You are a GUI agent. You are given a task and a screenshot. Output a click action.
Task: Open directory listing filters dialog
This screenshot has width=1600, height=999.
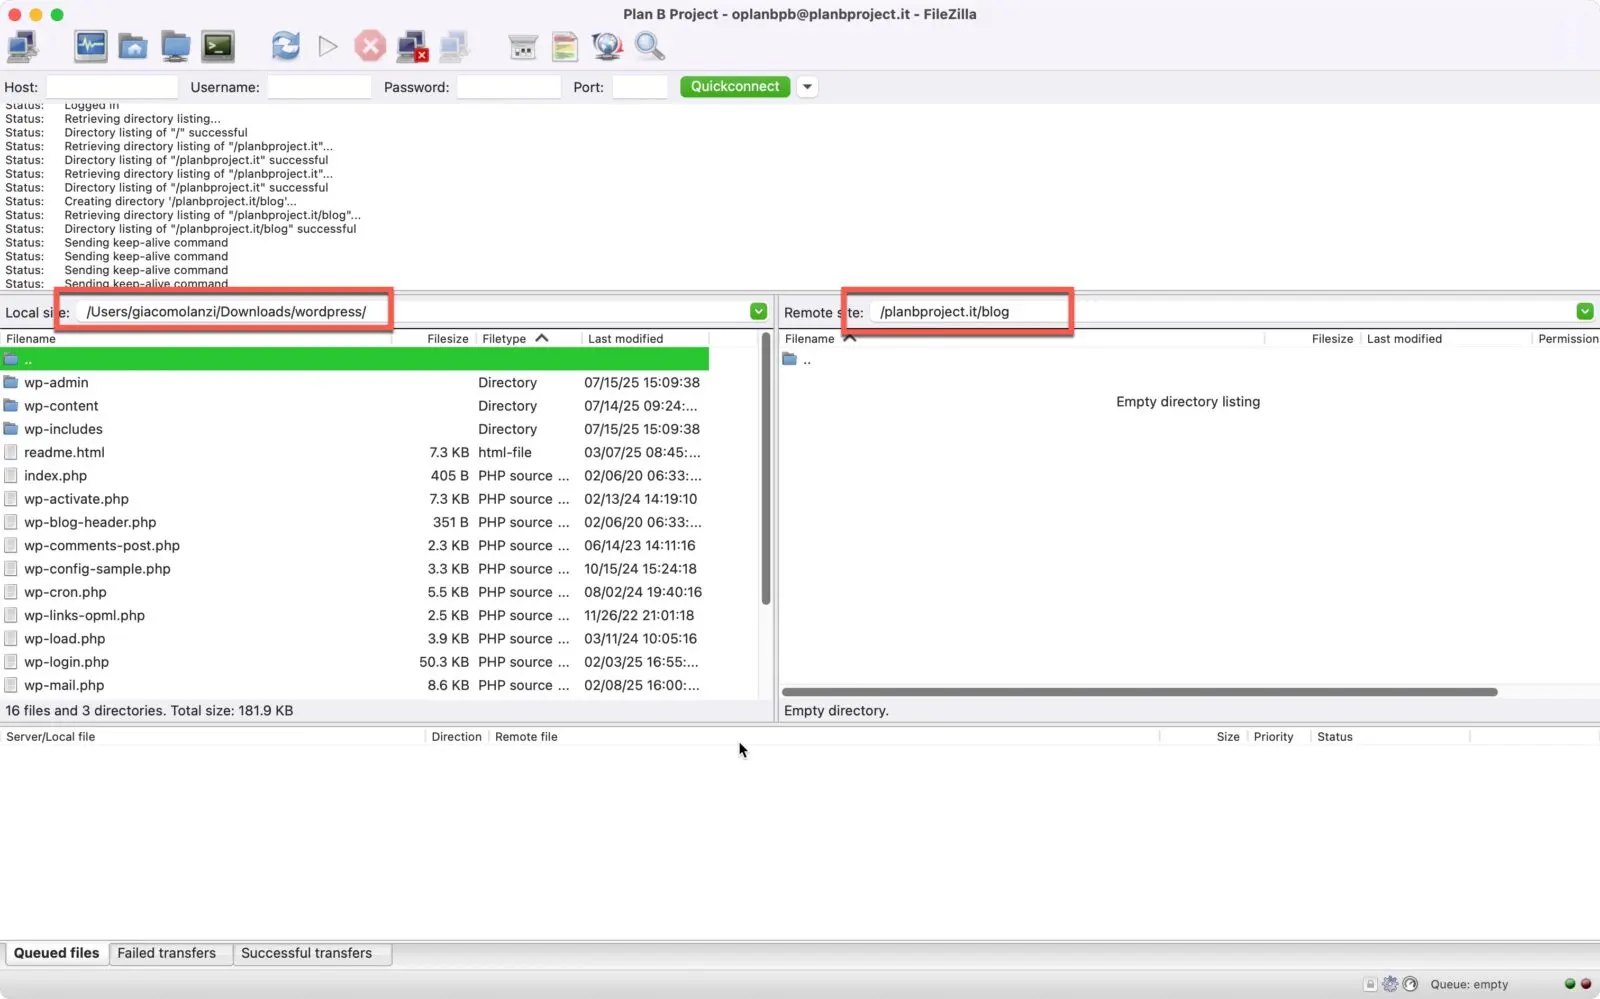click(522, 46)
